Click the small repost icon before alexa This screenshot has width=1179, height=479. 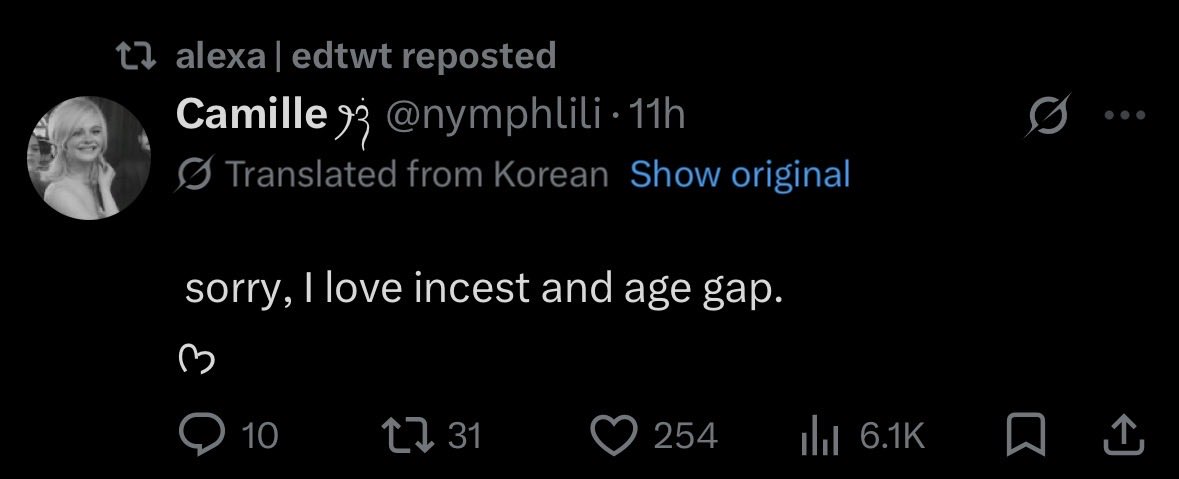tap(135, 56)
